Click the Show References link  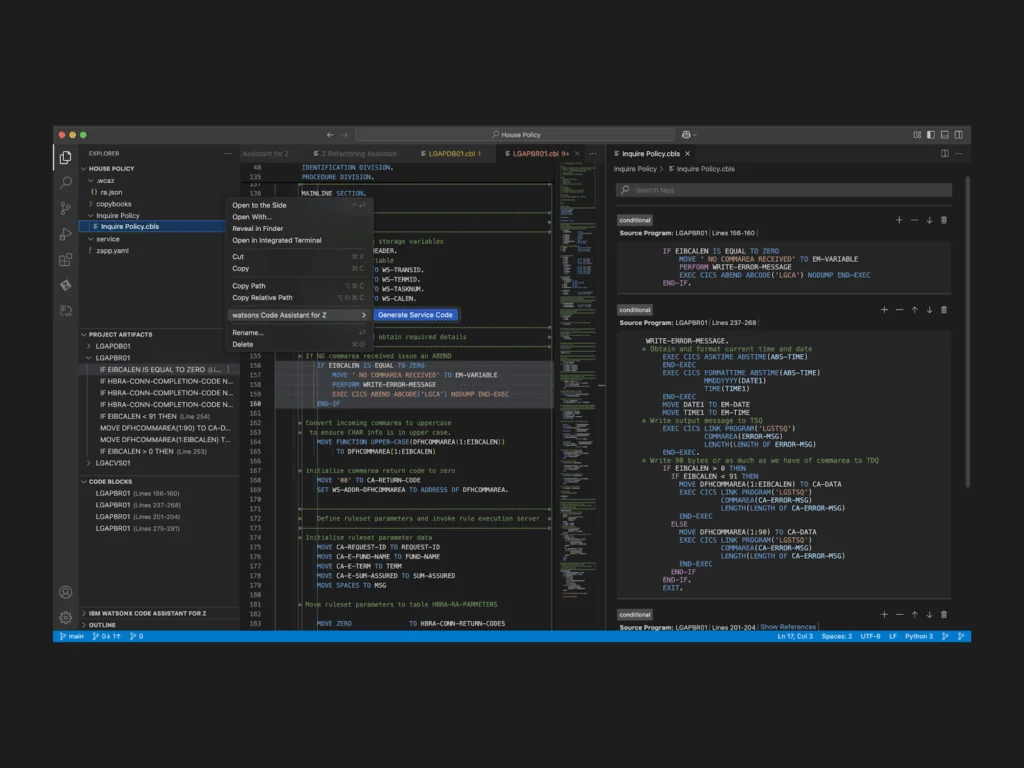tap(788, 627)
